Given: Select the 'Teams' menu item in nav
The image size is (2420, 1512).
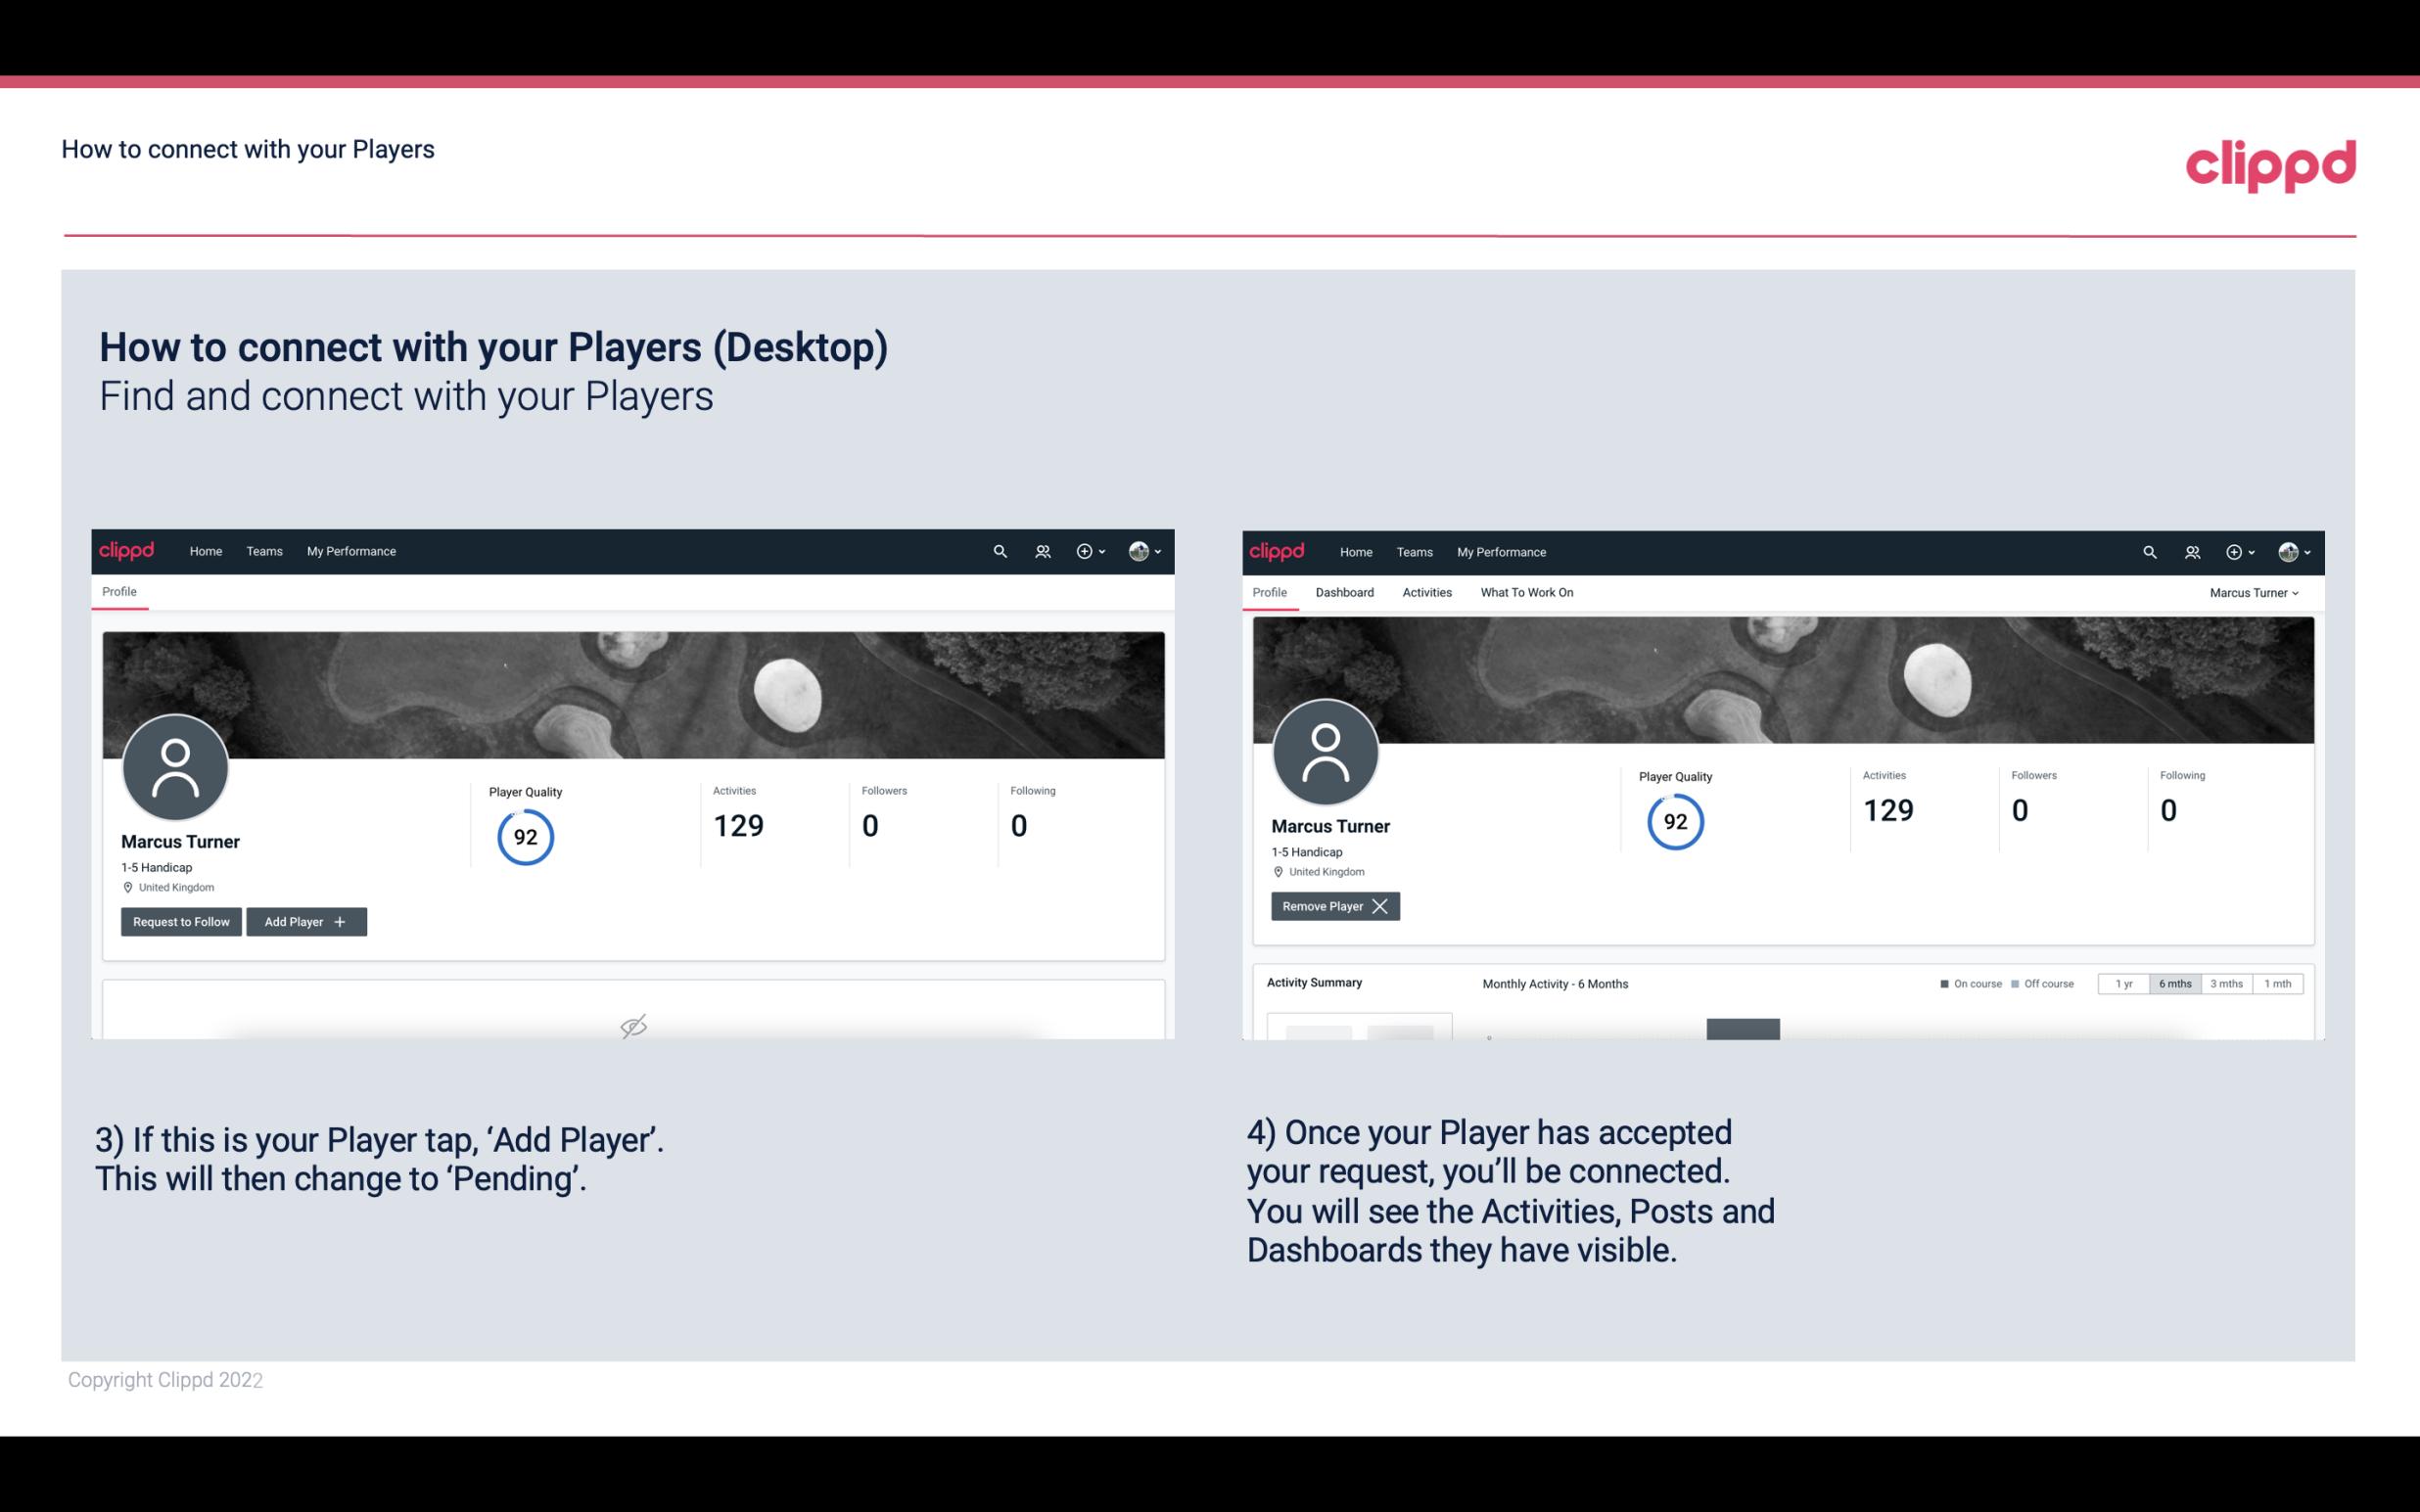Looking at the screenshot, I should coord(263,552).
